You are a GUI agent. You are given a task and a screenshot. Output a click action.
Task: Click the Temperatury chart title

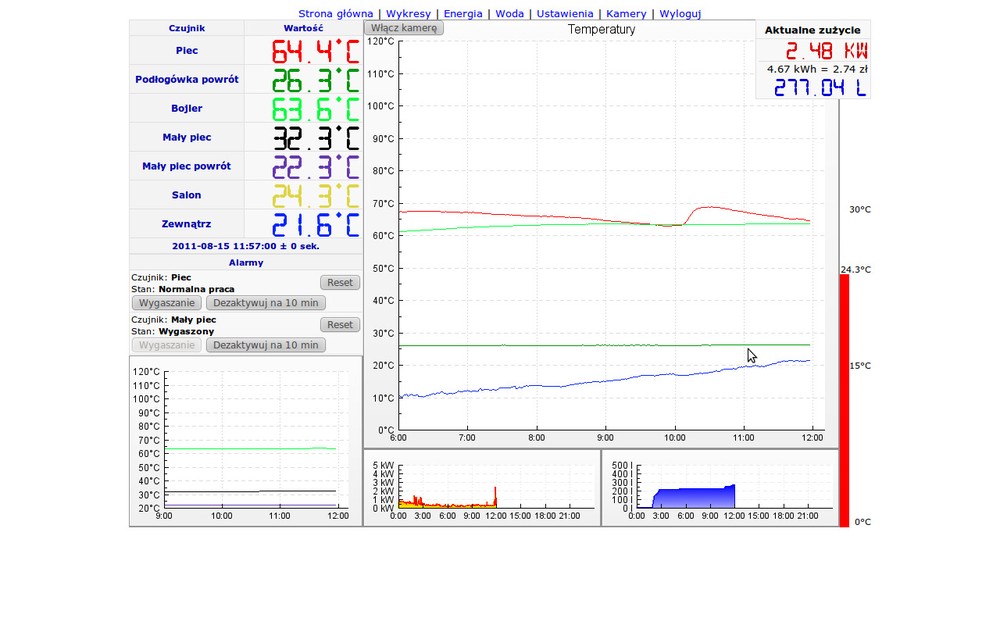[x=601, y=29]
